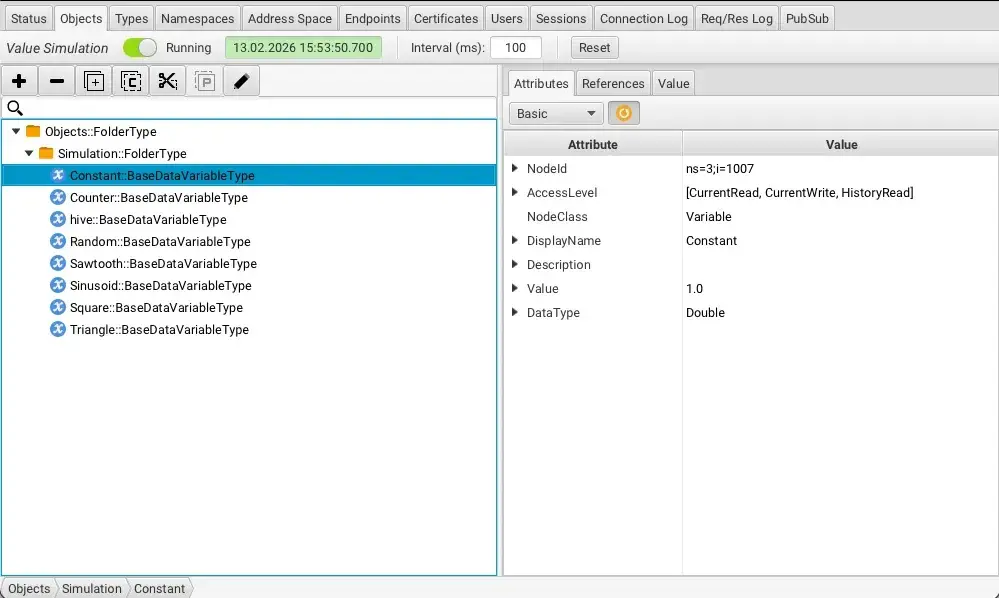Image resolution: width=999 pixels, height=598 pixels.
Task: Open the Connection Log tab
Action: coord(643,18)
